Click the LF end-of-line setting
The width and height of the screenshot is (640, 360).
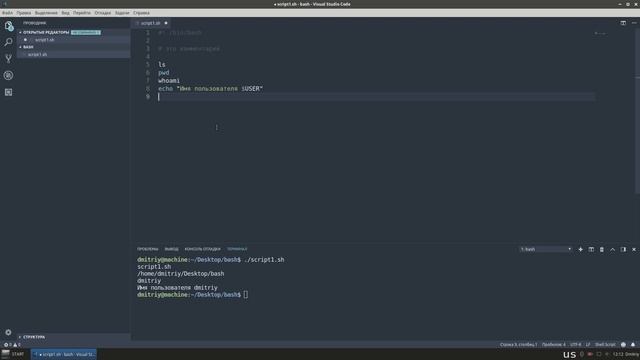[x=588, y=344]
